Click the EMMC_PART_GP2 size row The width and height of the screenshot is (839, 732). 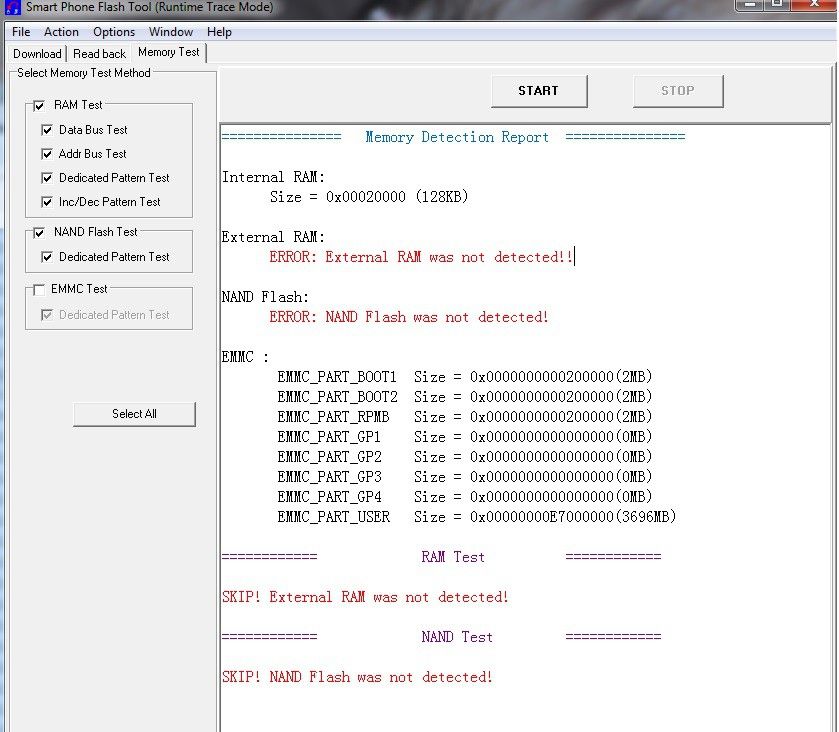[464, 457]
